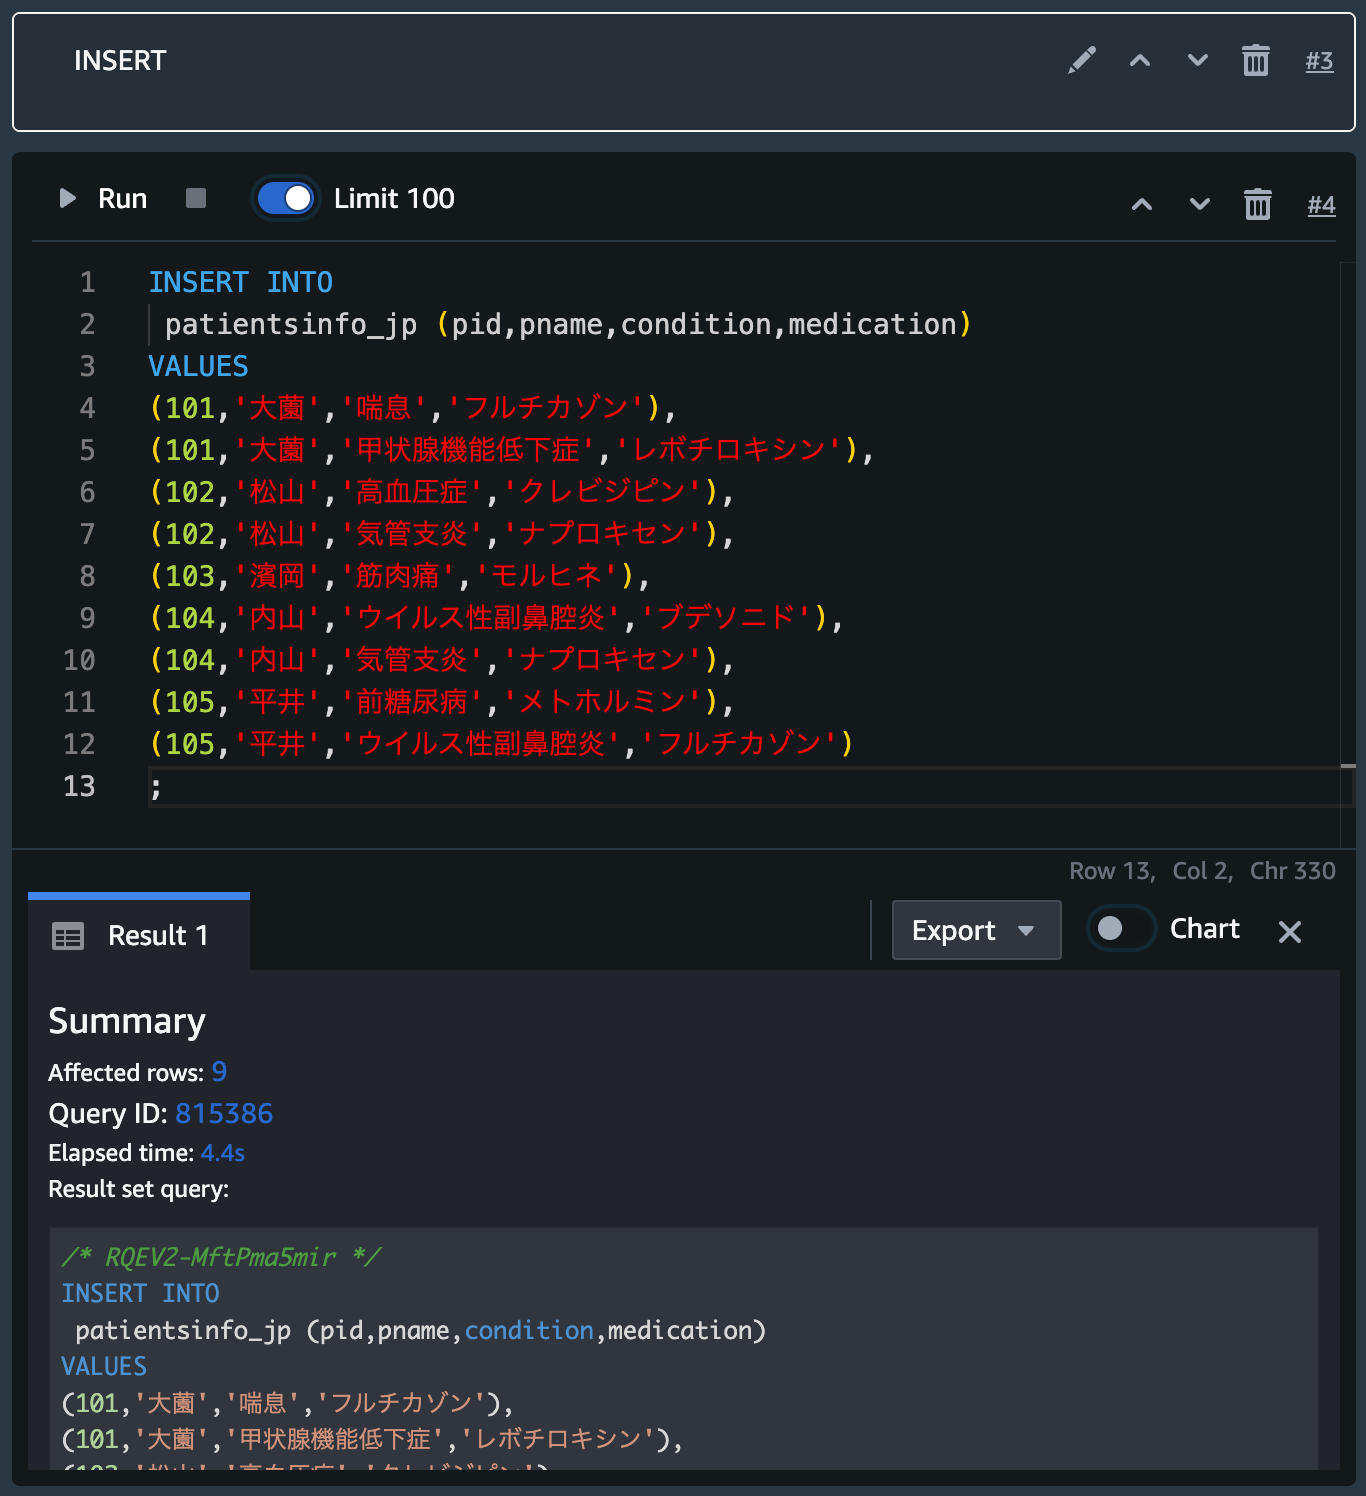Open the Export dropdown
This screenshot has height=1496, width=1366.
click(975, 930)
